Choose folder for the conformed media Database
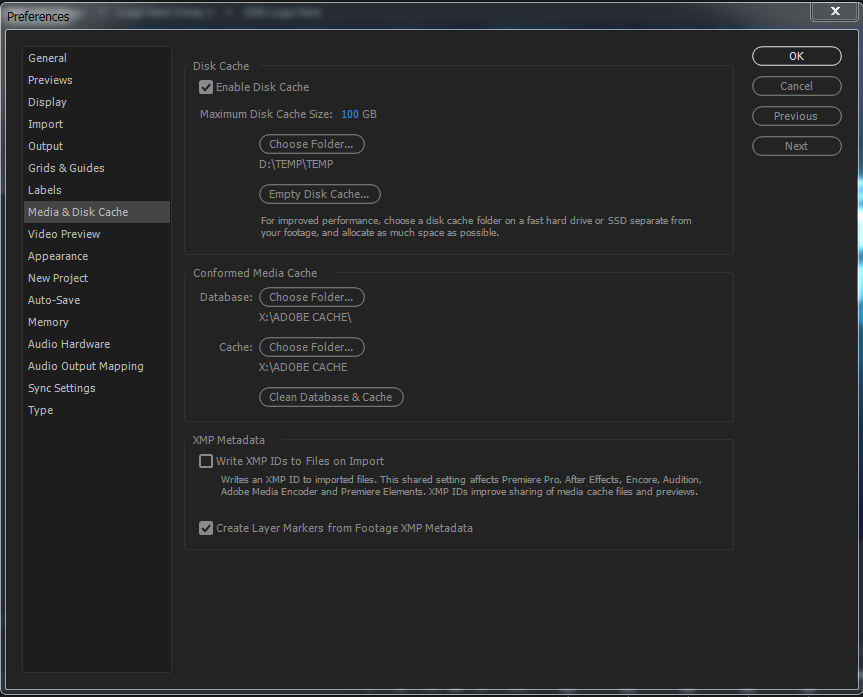 coord(312,297)
